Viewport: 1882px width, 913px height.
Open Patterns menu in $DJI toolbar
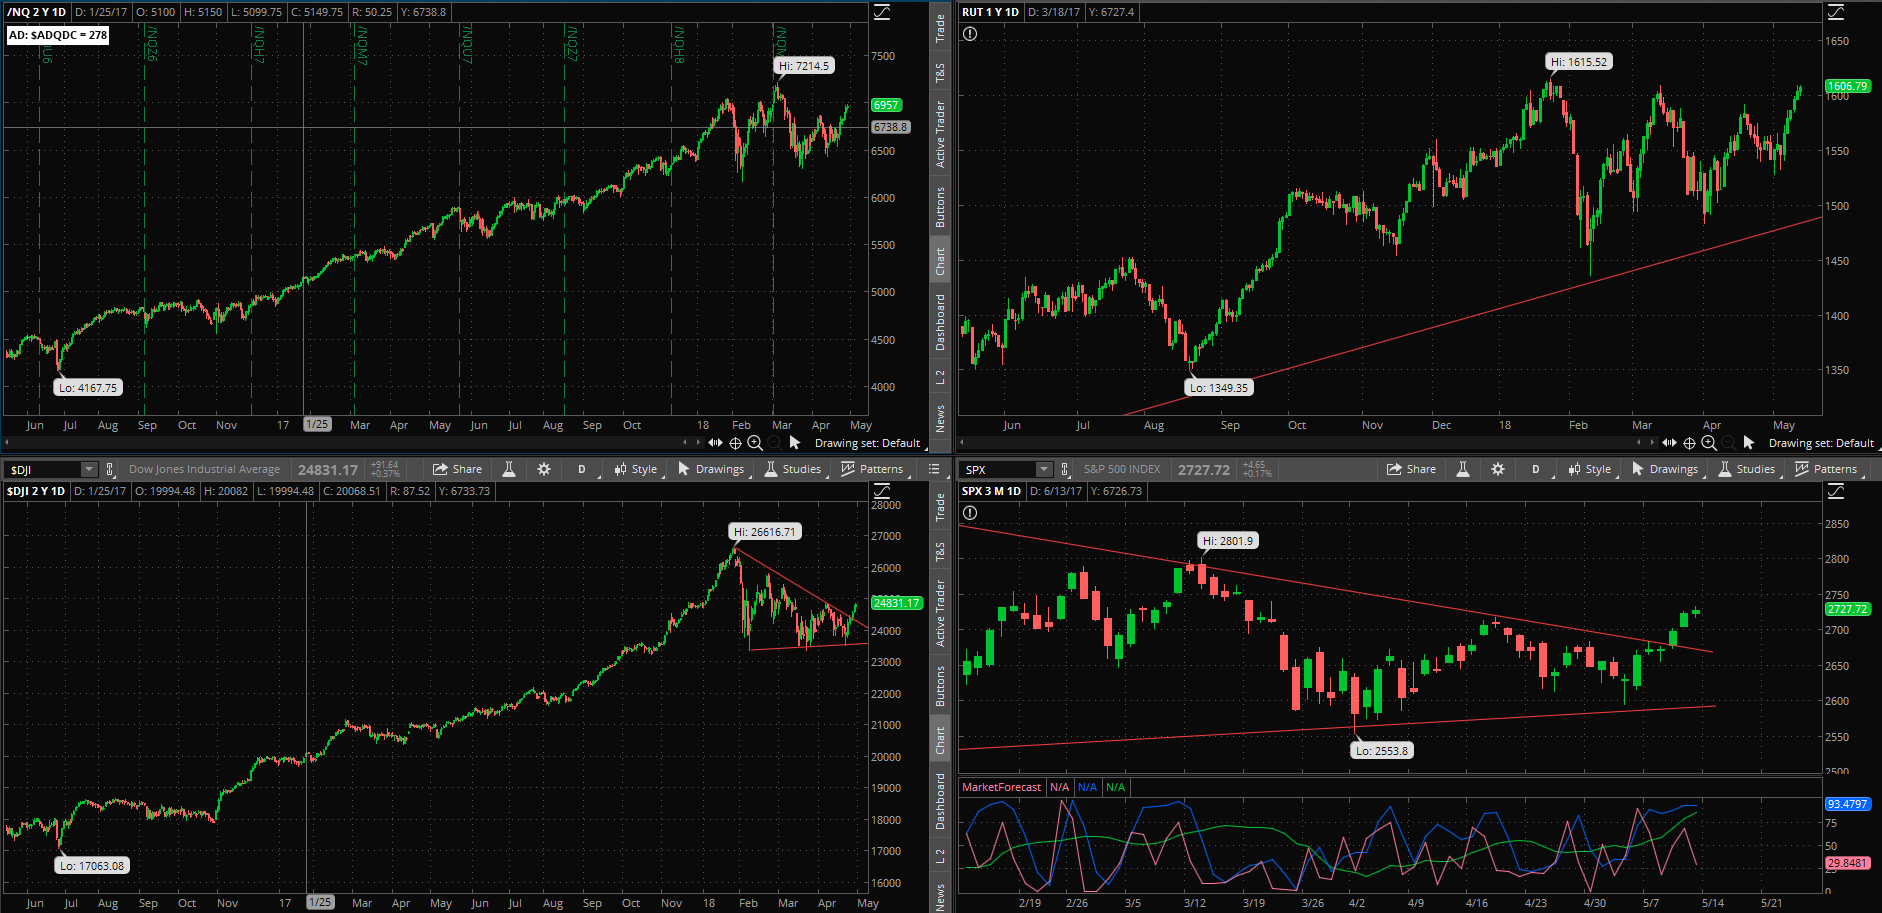click(873, 469)
